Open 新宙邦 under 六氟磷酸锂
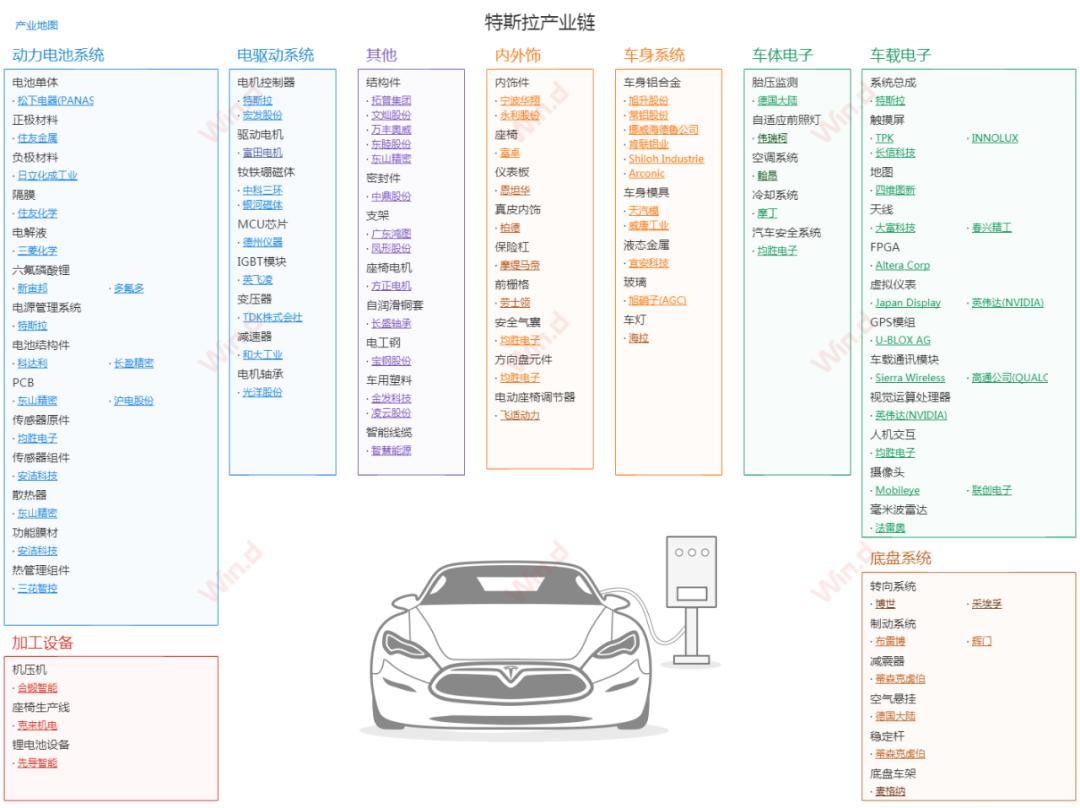1080x808 pixels. [x=32, y=288]
